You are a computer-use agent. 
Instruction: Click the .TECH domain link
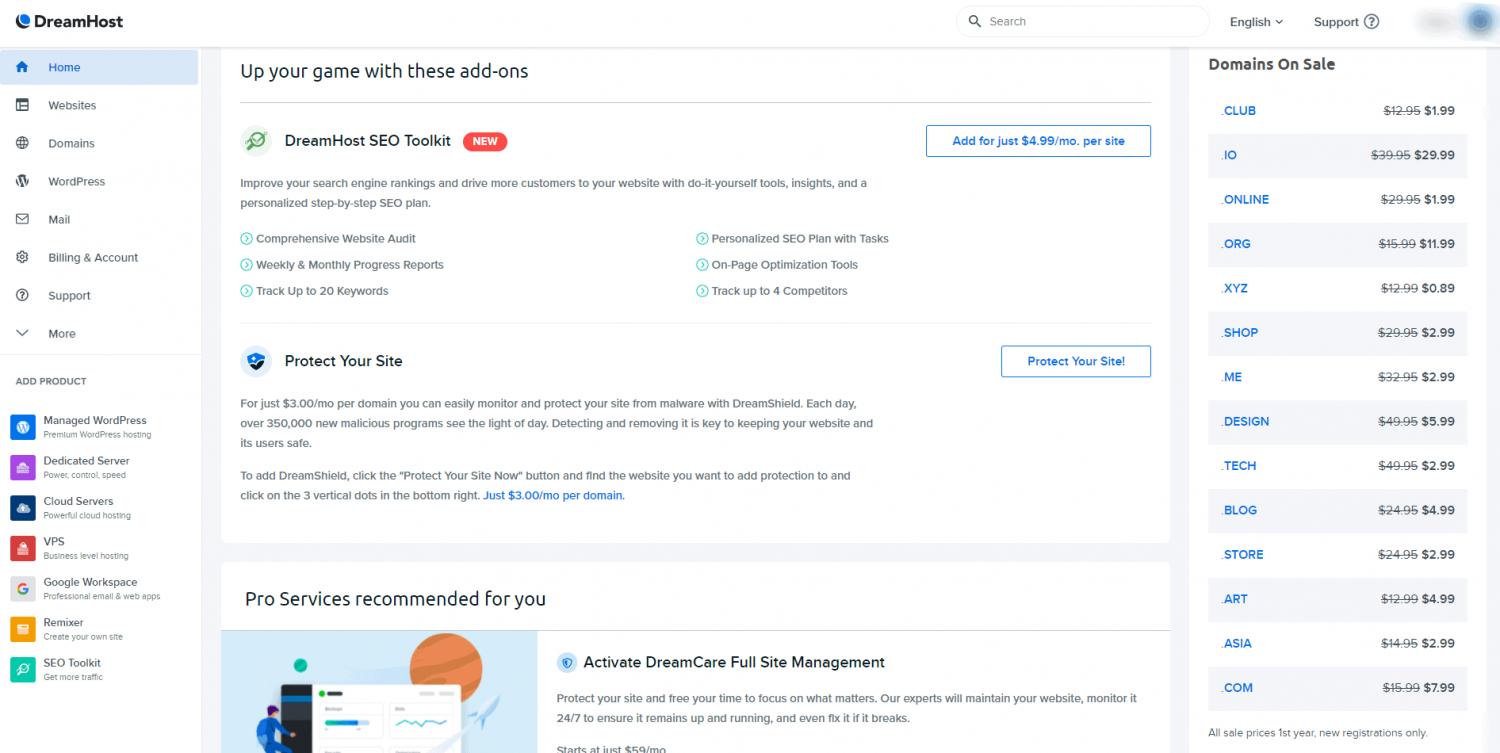[x=1238, y=465]
